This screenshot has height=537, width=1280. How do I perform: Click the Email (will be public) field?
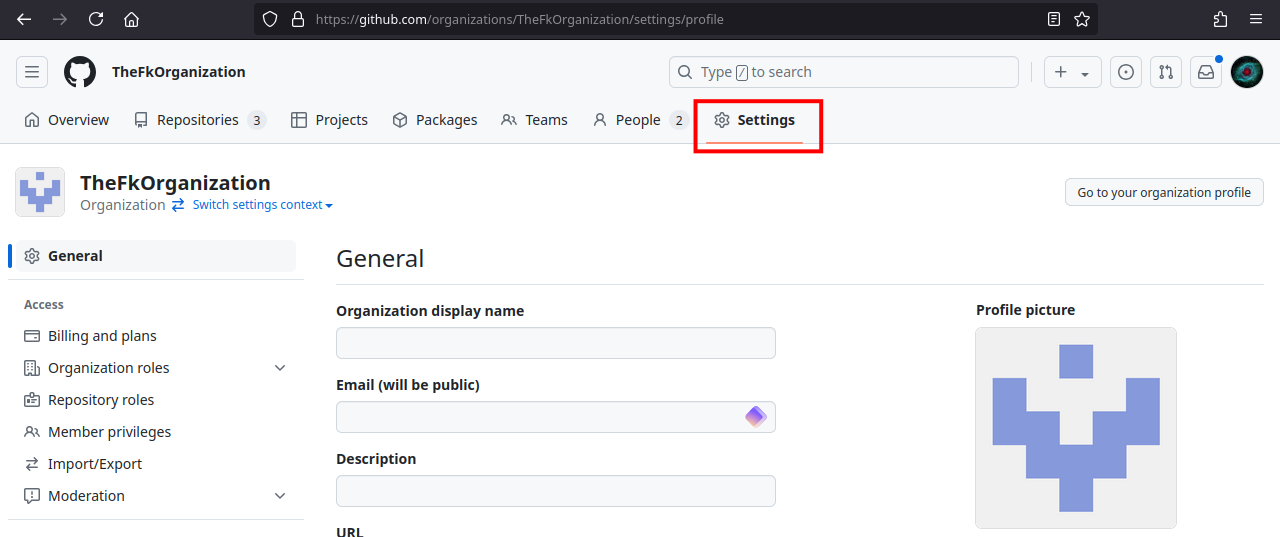pos(556,417)
